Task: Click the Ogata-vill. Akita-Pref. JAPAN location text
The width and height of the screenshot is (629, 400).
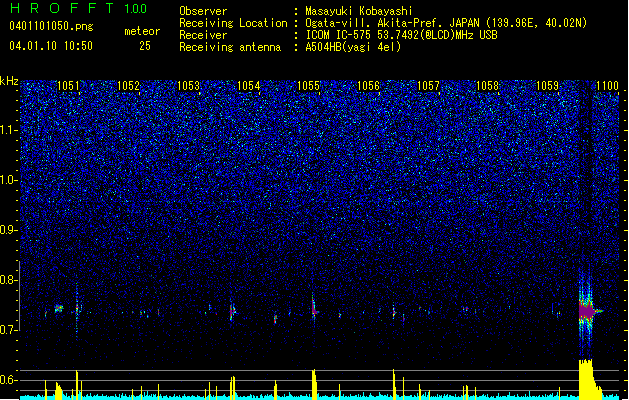Action: tap(446, 23)
